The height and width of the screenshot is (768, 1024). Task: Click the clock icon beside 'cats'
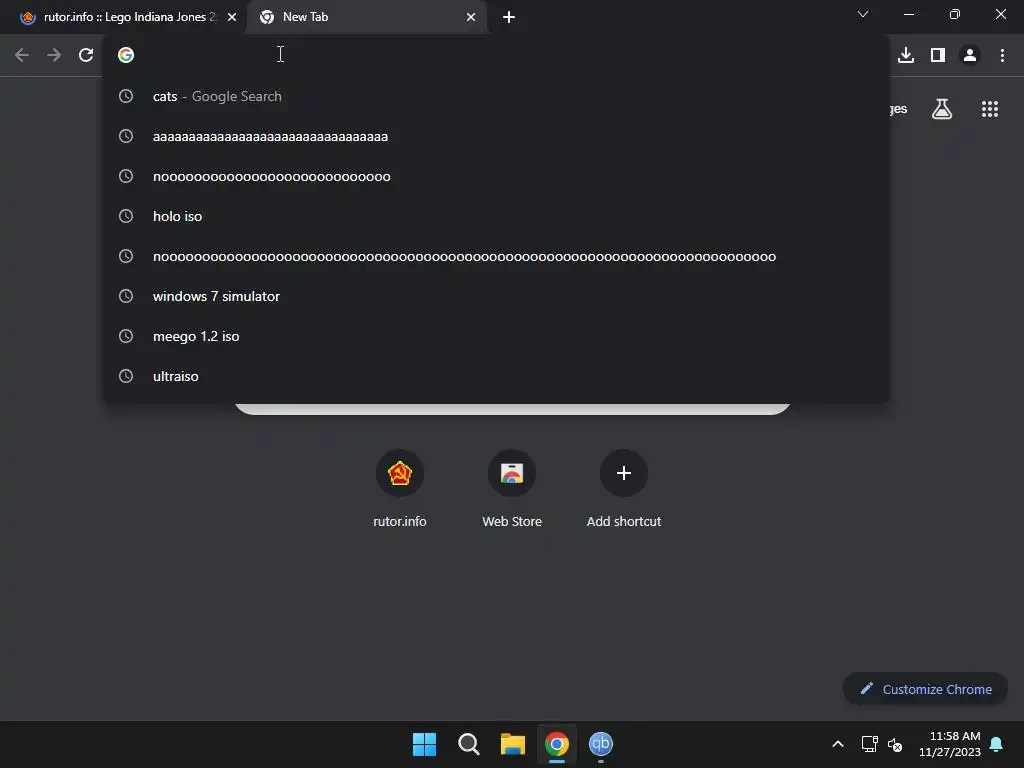126,96
